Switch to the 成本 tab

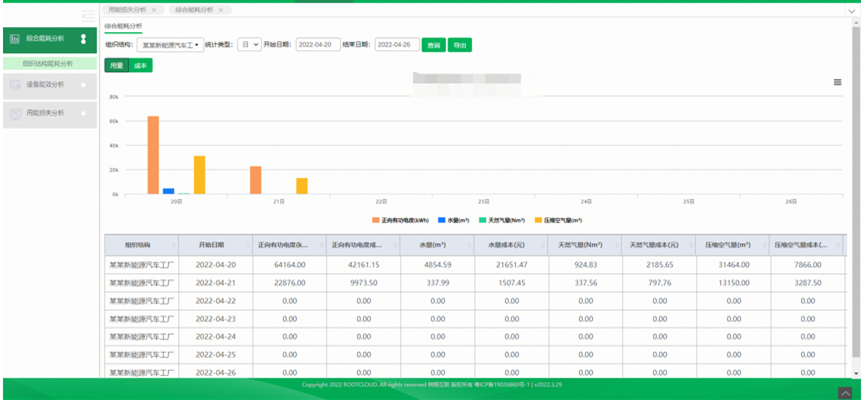tap(141, 65)
